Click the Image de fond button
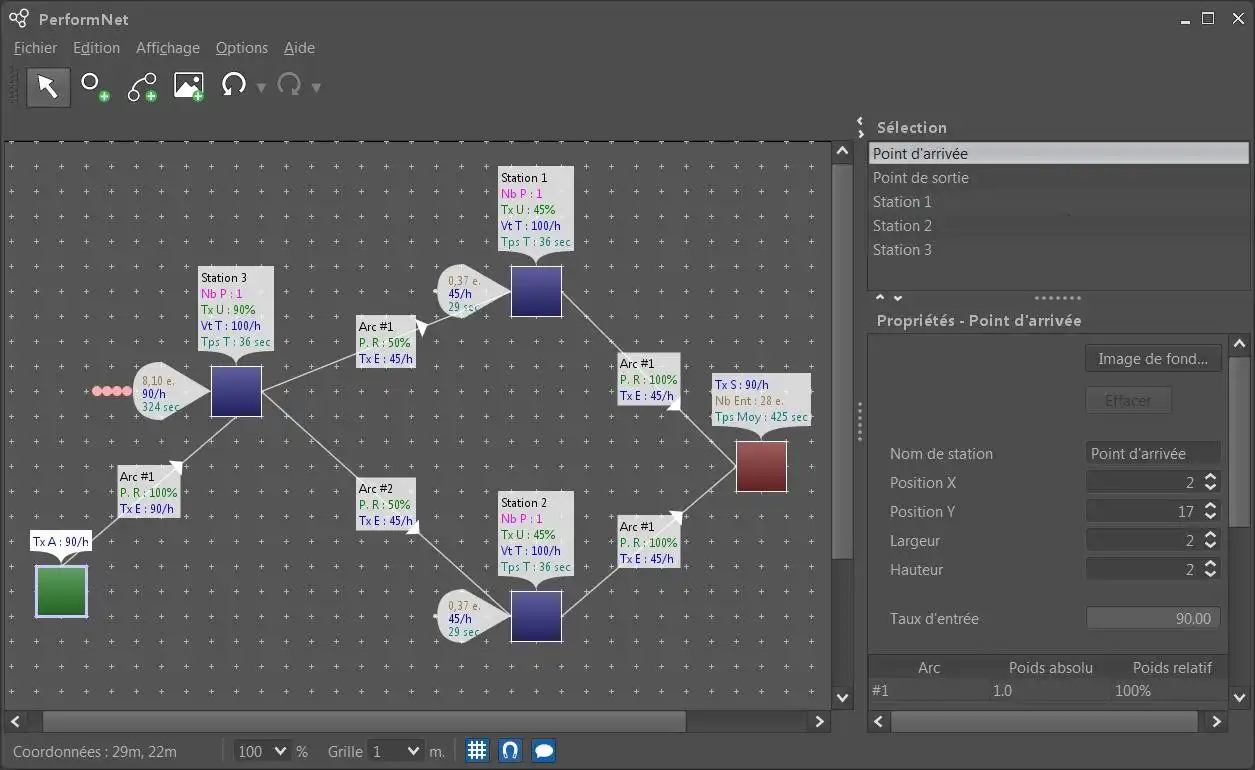The height and width of the screenshot is (770, 1255). (x=1152, y=359)
